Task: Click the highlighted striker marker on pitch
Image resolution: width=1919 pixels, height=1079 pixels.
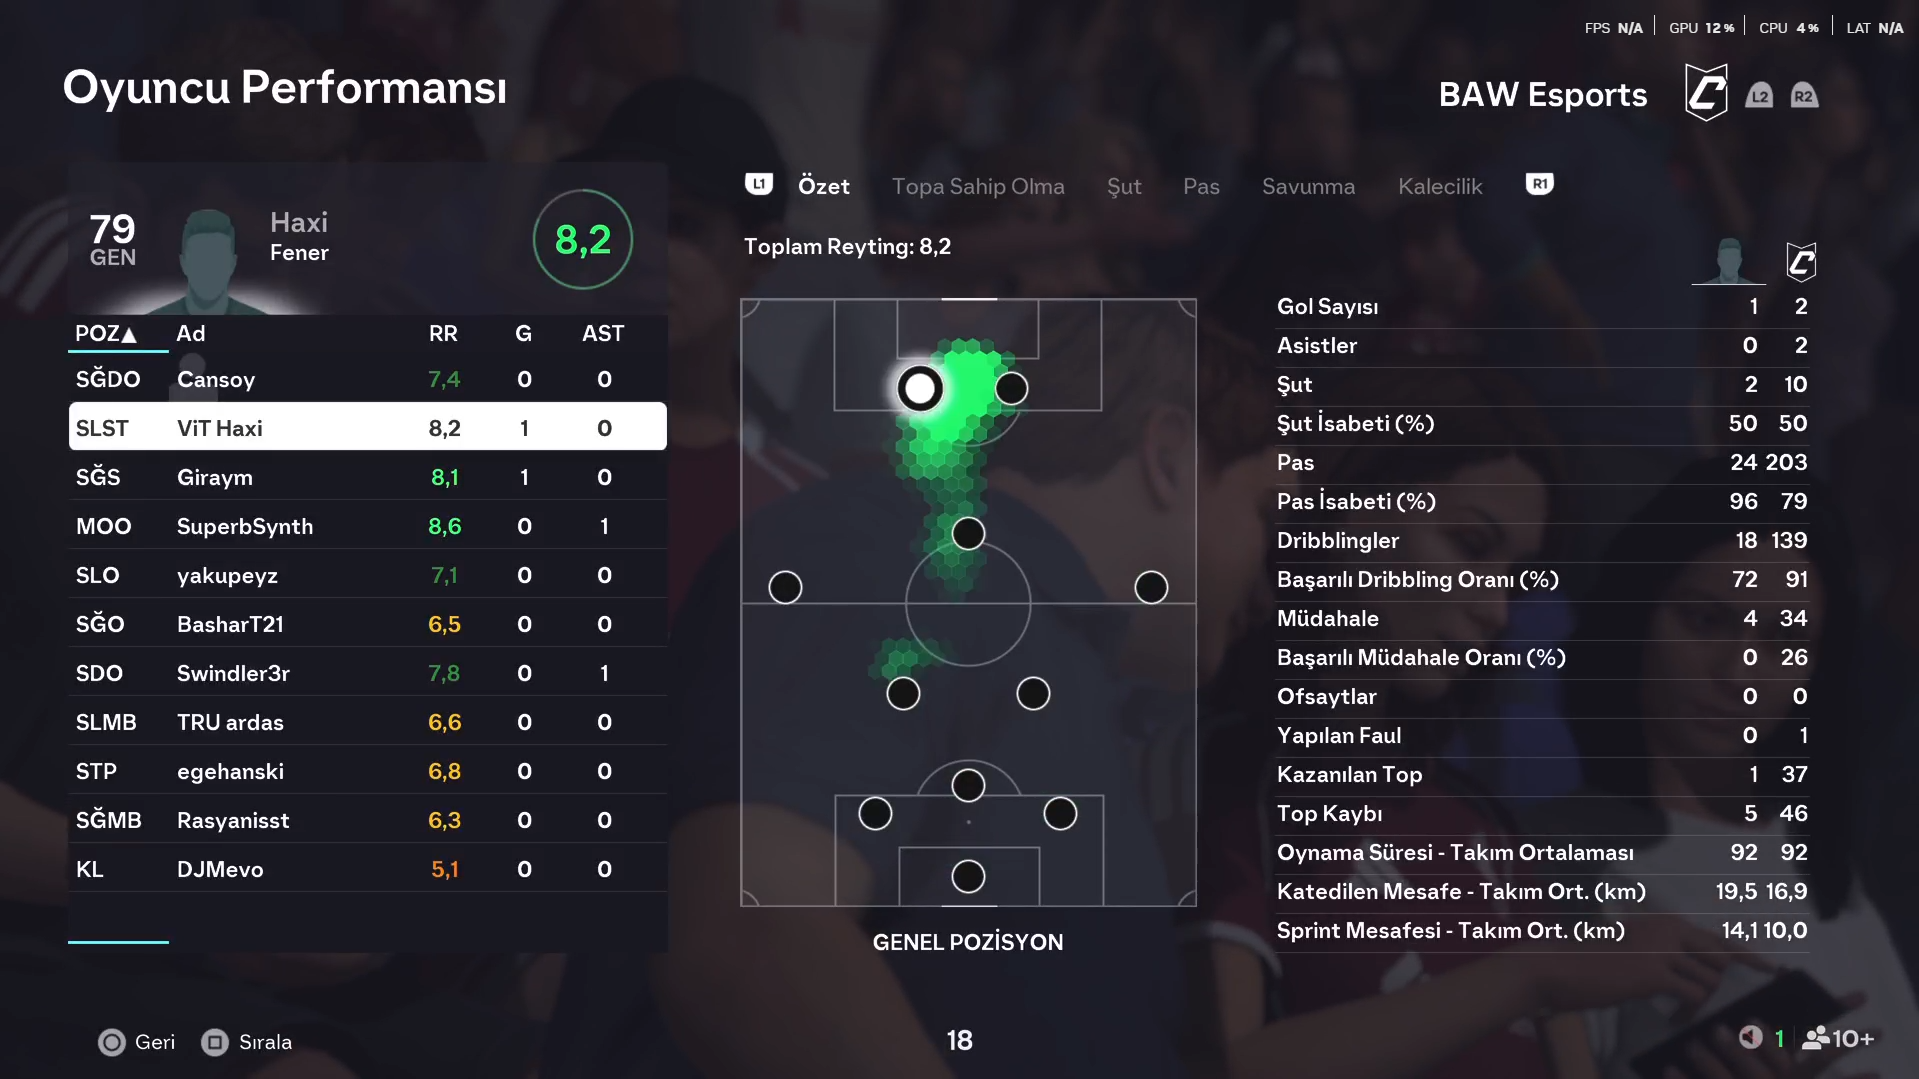Action: pos(920,388)
